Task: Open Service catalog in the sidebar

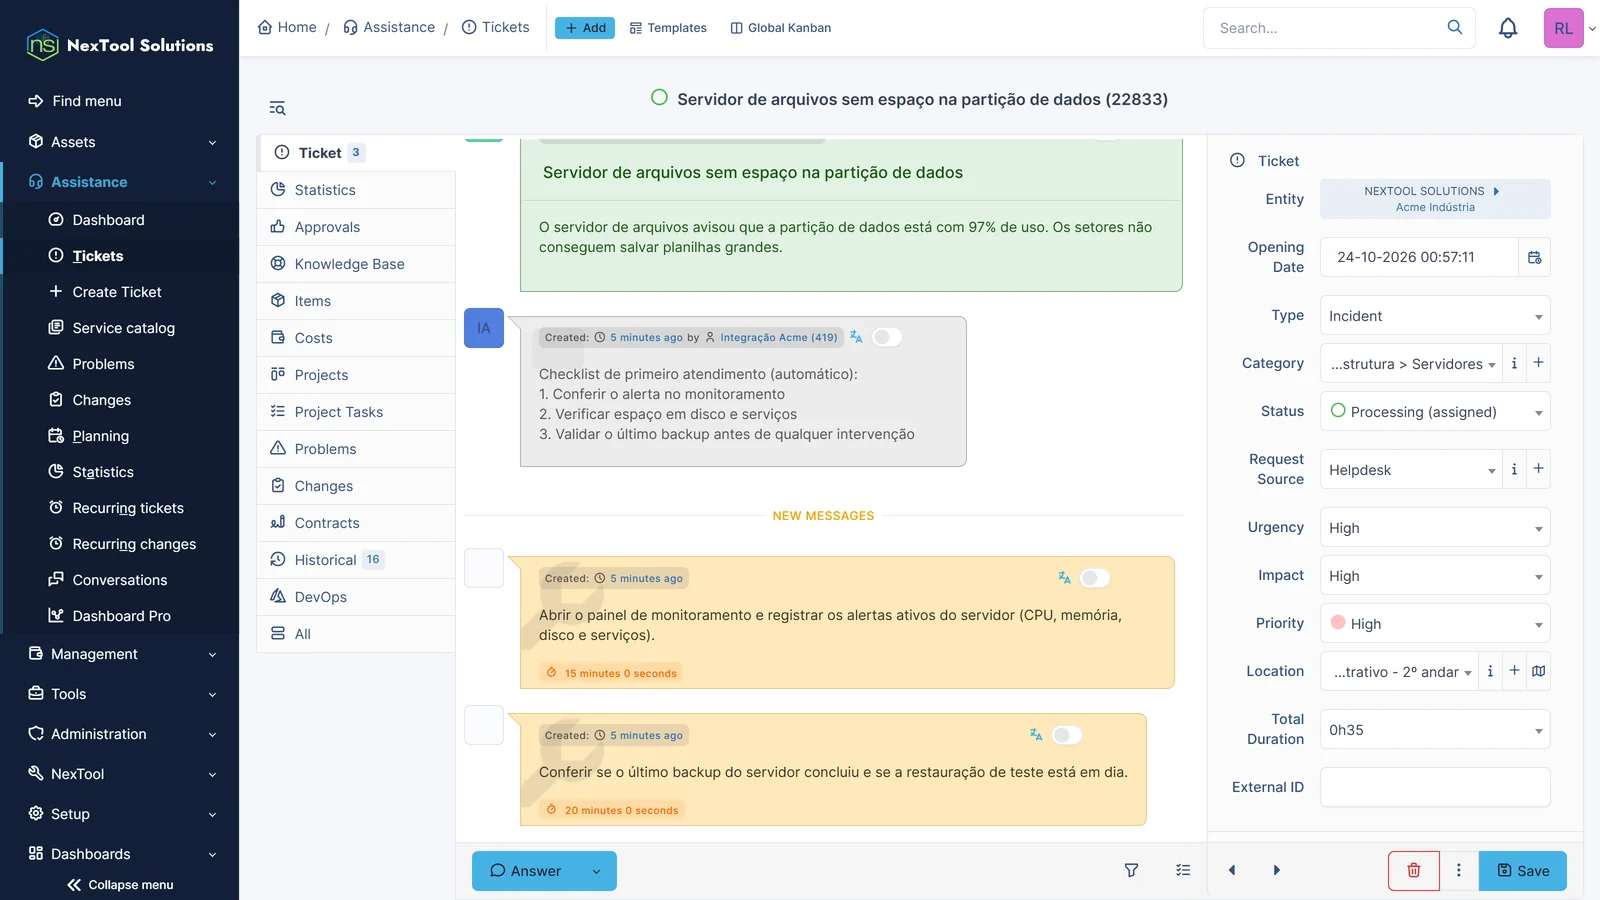Action: 123,328
